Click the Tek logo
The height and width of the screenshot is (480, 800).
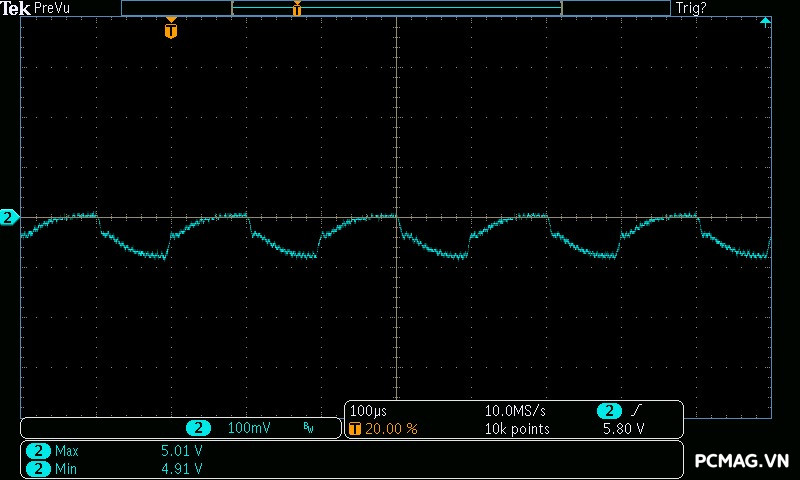(16, 8)
